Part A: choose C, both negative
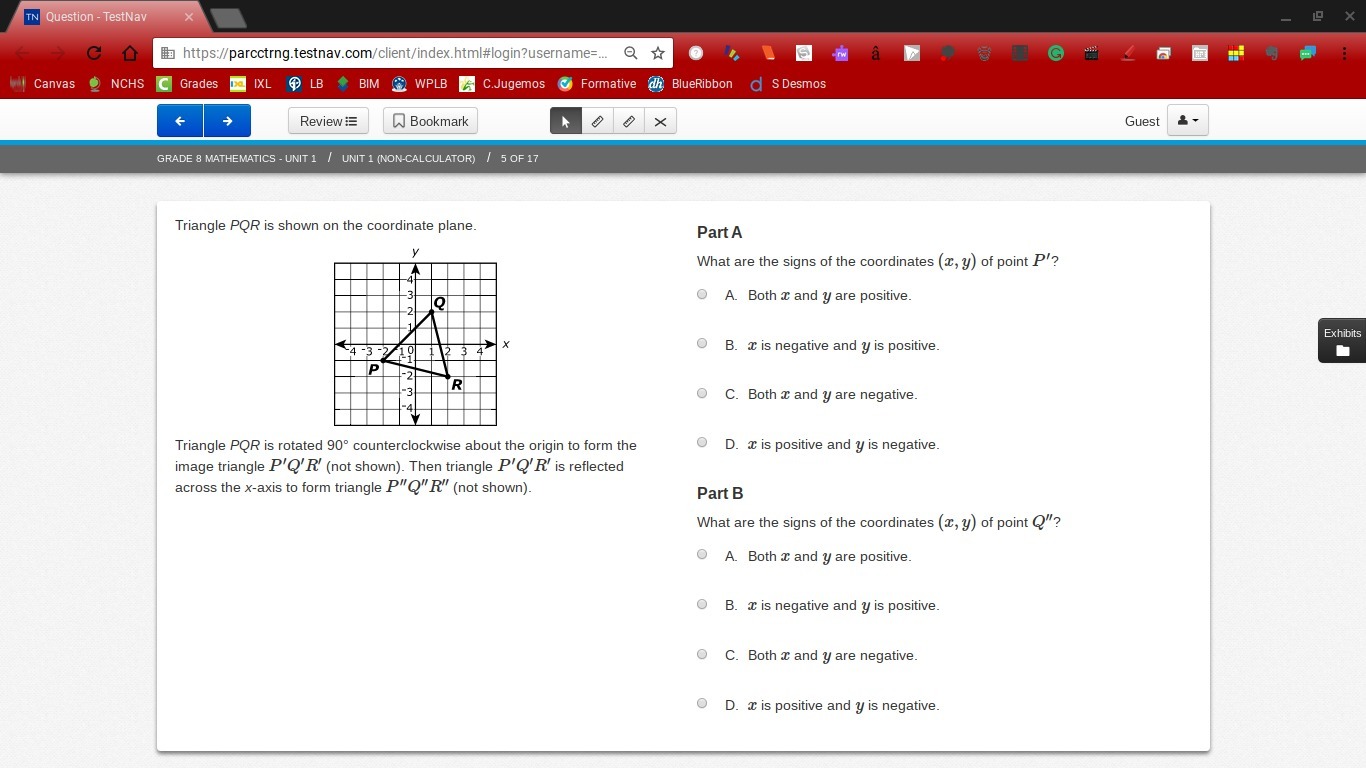 pyautogui.click(x=702, y=394)
